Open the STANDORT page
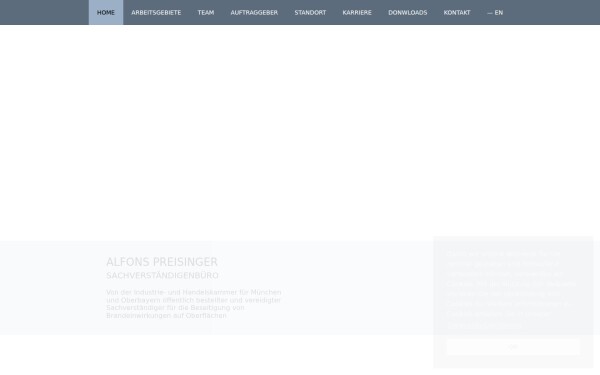The image size is (600, 375). click(x=310, y=12)
